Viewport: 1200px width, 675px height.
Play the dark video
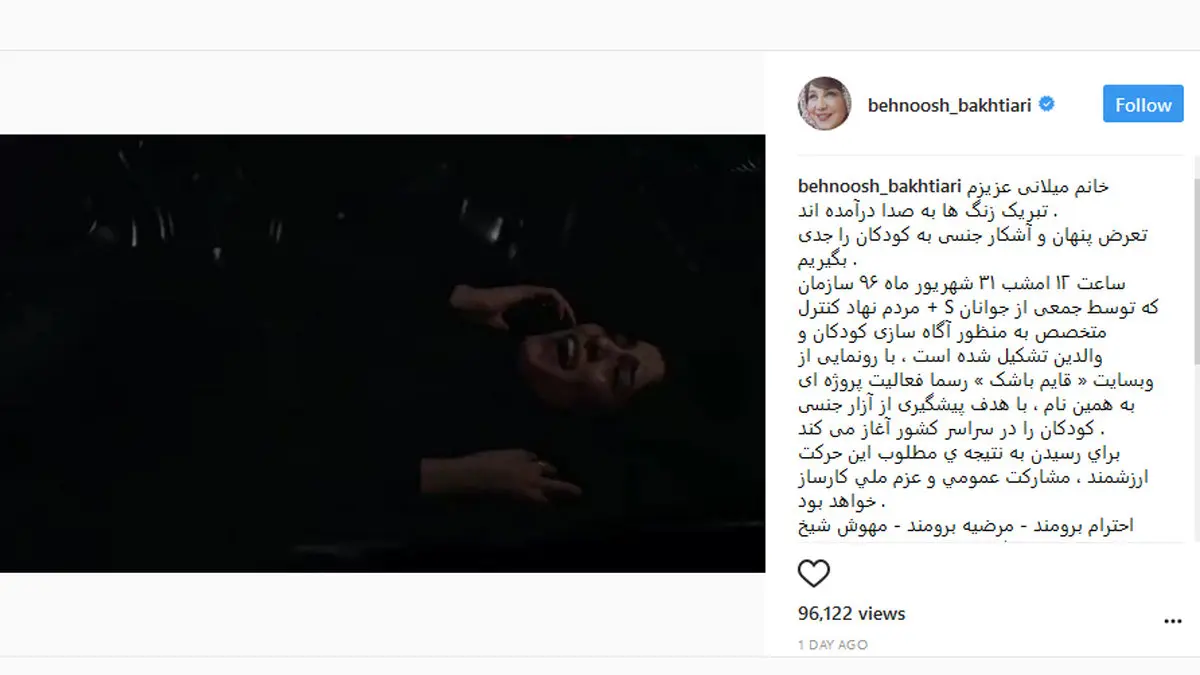tap(382, 353)
